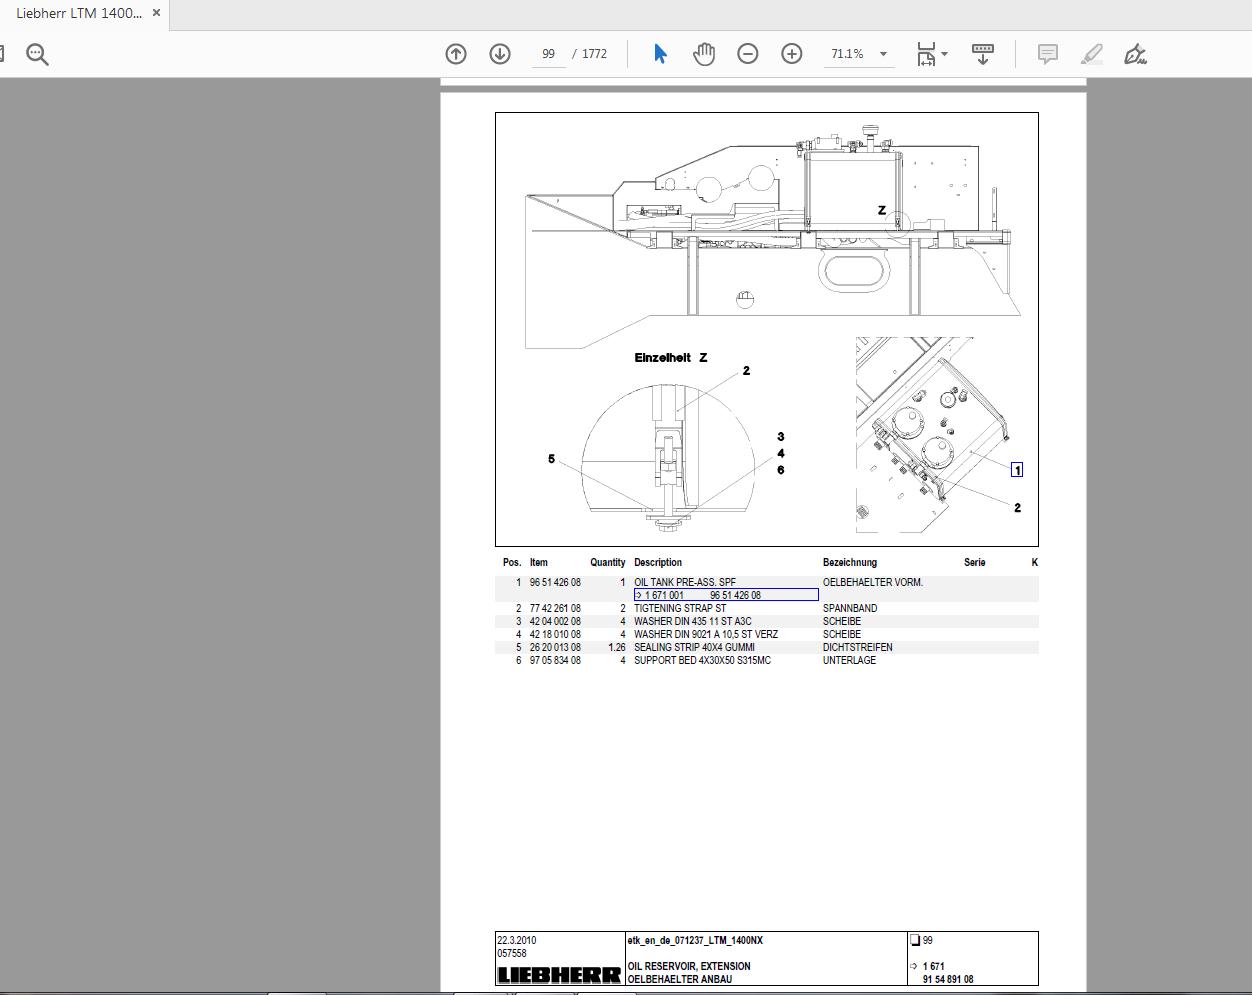The width and height of the screenshot is (1252, 995).
Task: Close the Liebherr LTM 1400 document tab
Action: pos(156,13)
